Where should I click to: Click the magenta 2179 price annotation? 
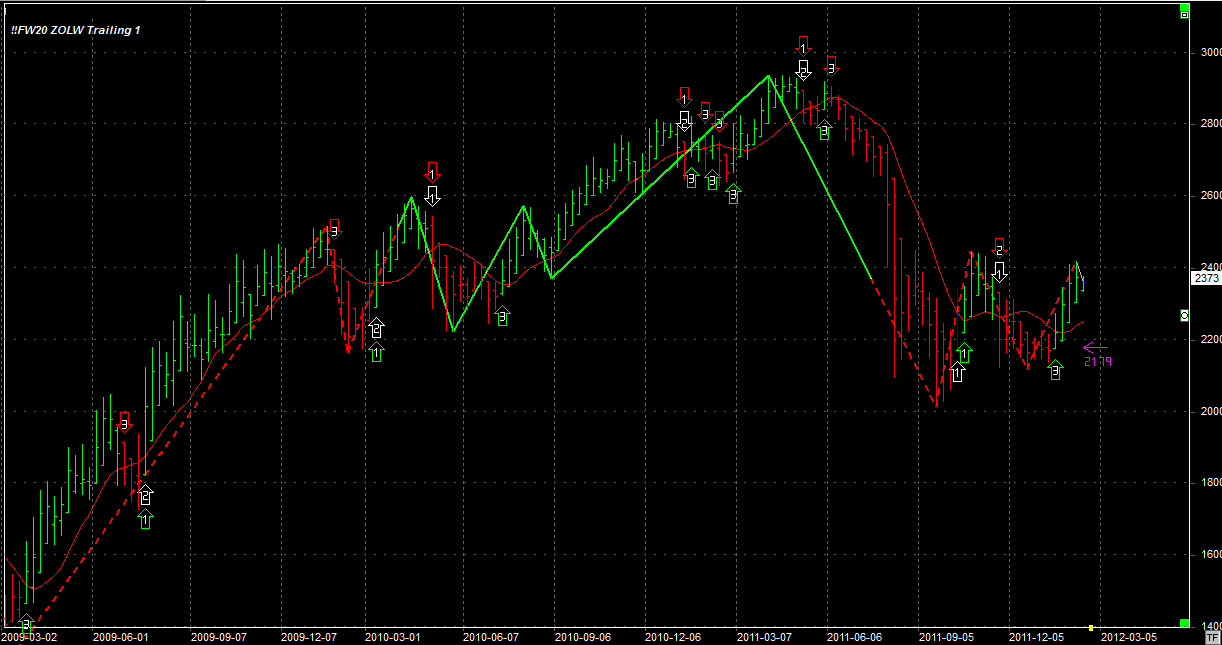[1097, 362]
